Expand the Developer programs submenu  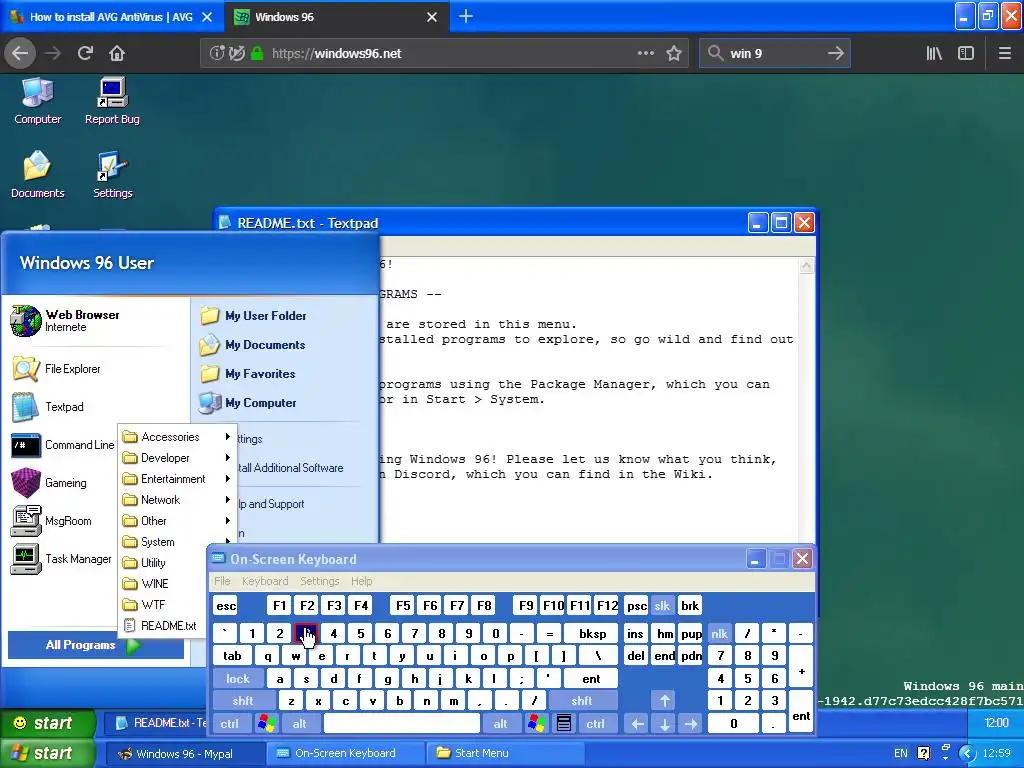pos(177,458)
